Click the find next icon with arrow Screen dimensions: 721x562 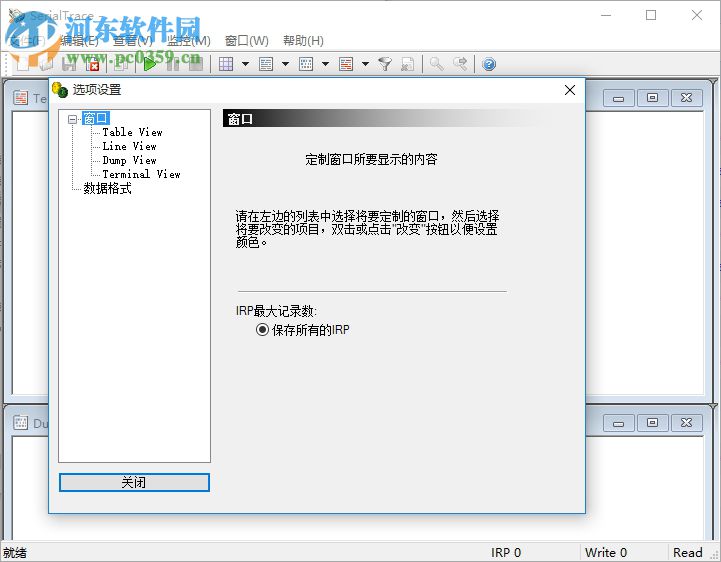pyautogui.click(x=460, y=64)
